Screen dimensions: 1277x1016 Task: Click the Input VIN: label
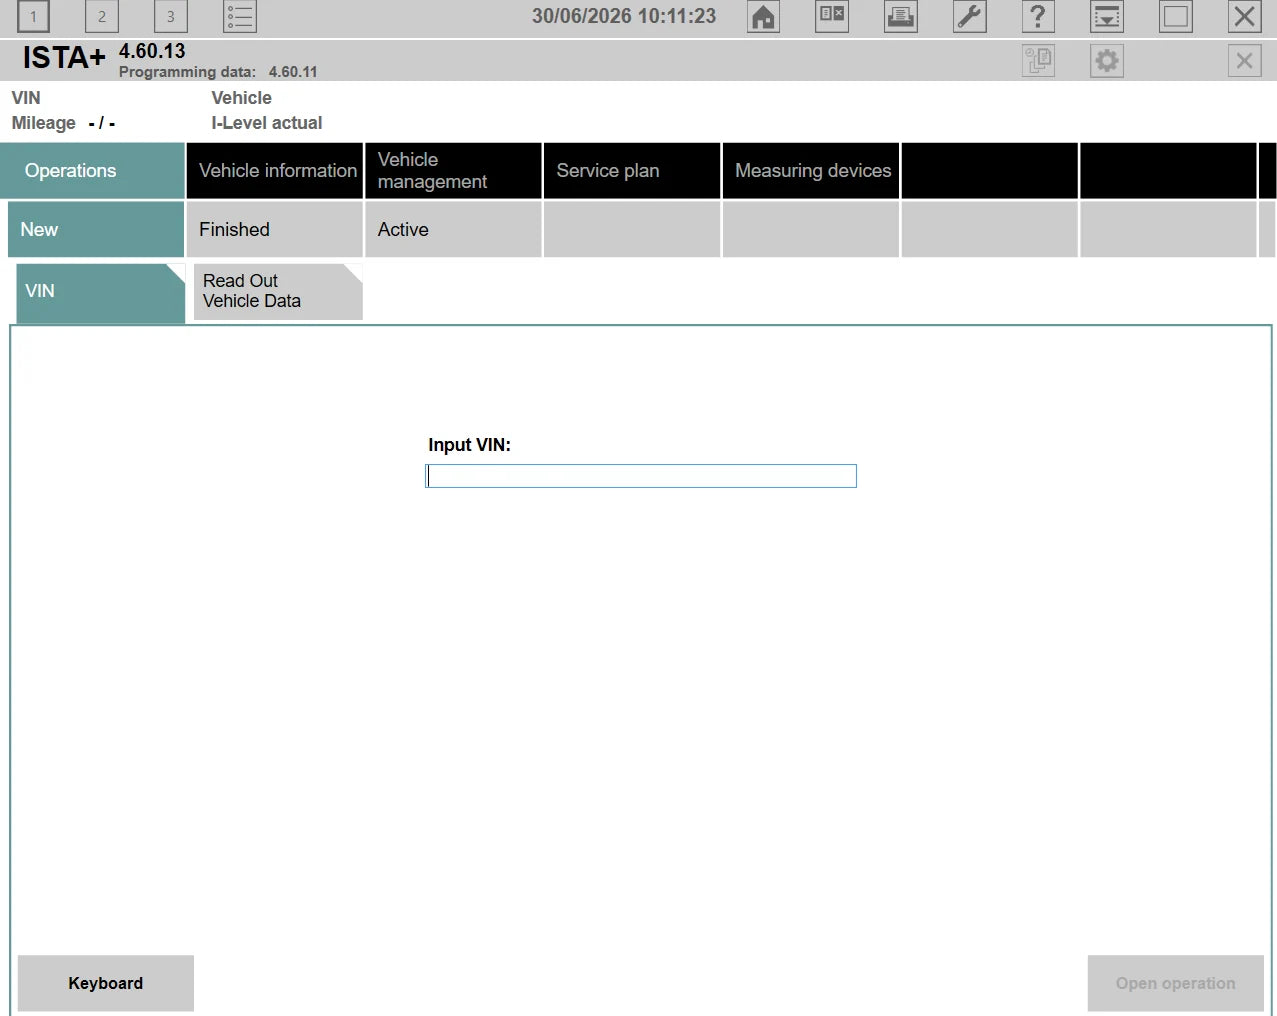[470, 445]
